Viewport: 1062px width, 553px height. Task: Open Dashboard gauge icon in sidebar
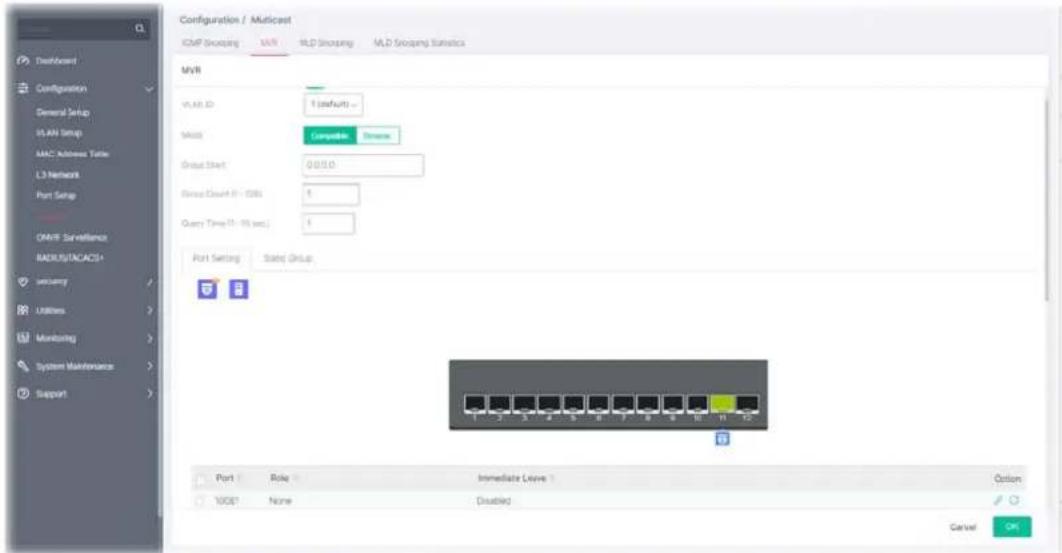point(23,60)
